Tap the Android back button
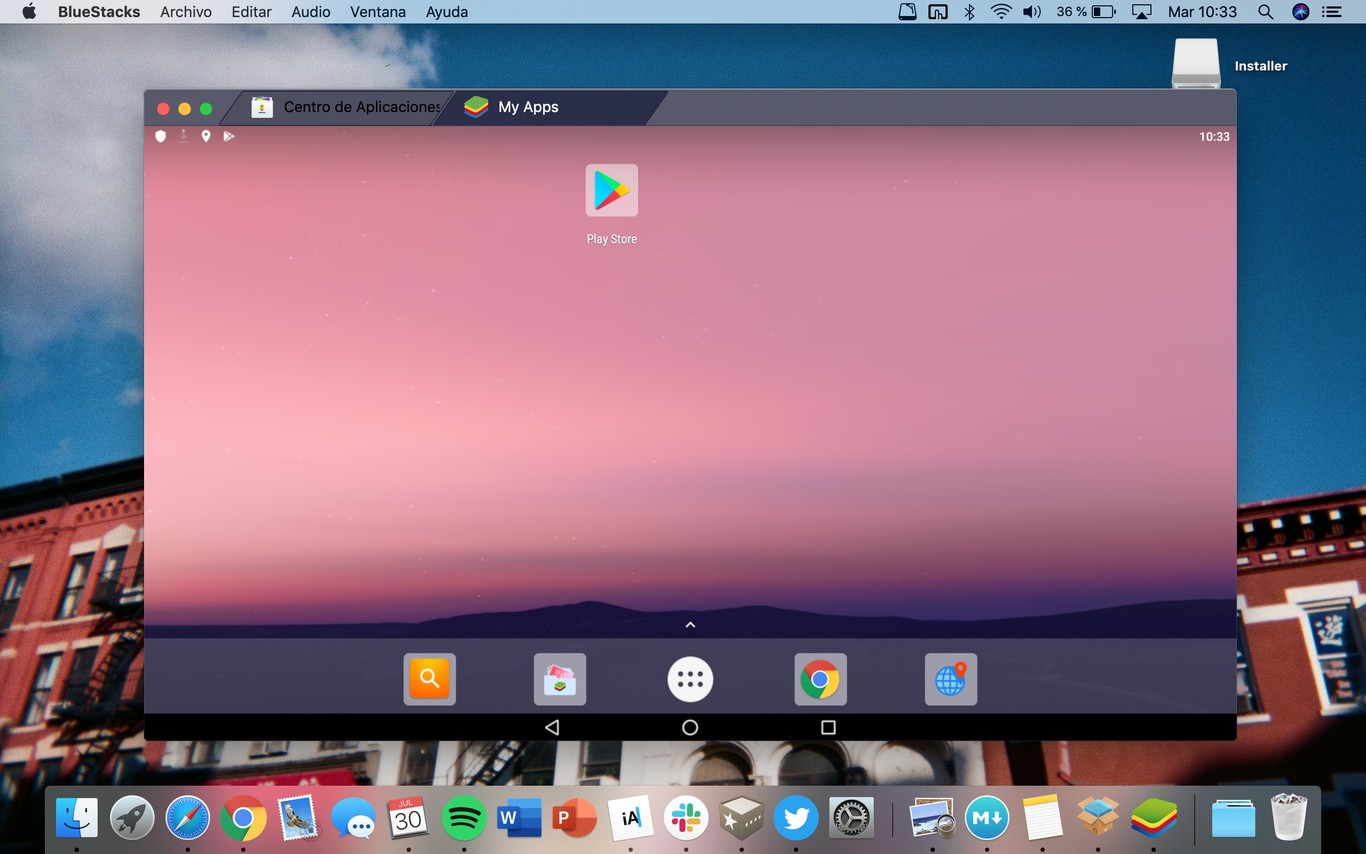The height and width of the screenshot is (854, 1366). [552, 727]
